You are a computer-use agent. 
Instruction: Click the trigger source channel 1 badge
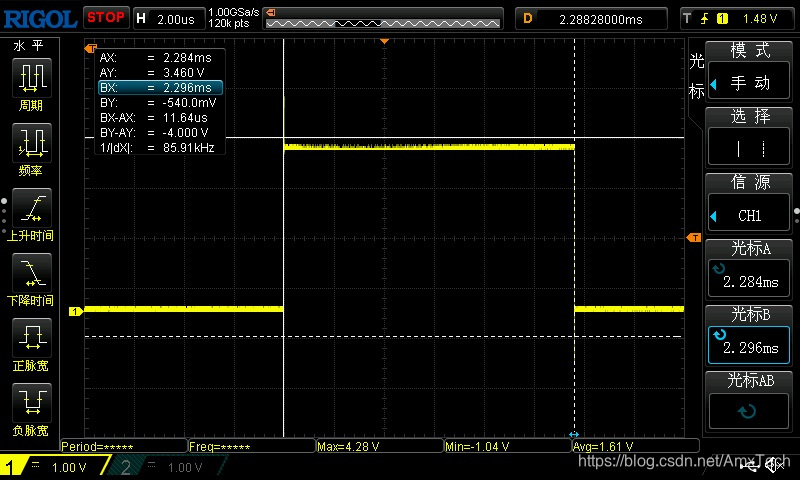coord(722,19)
